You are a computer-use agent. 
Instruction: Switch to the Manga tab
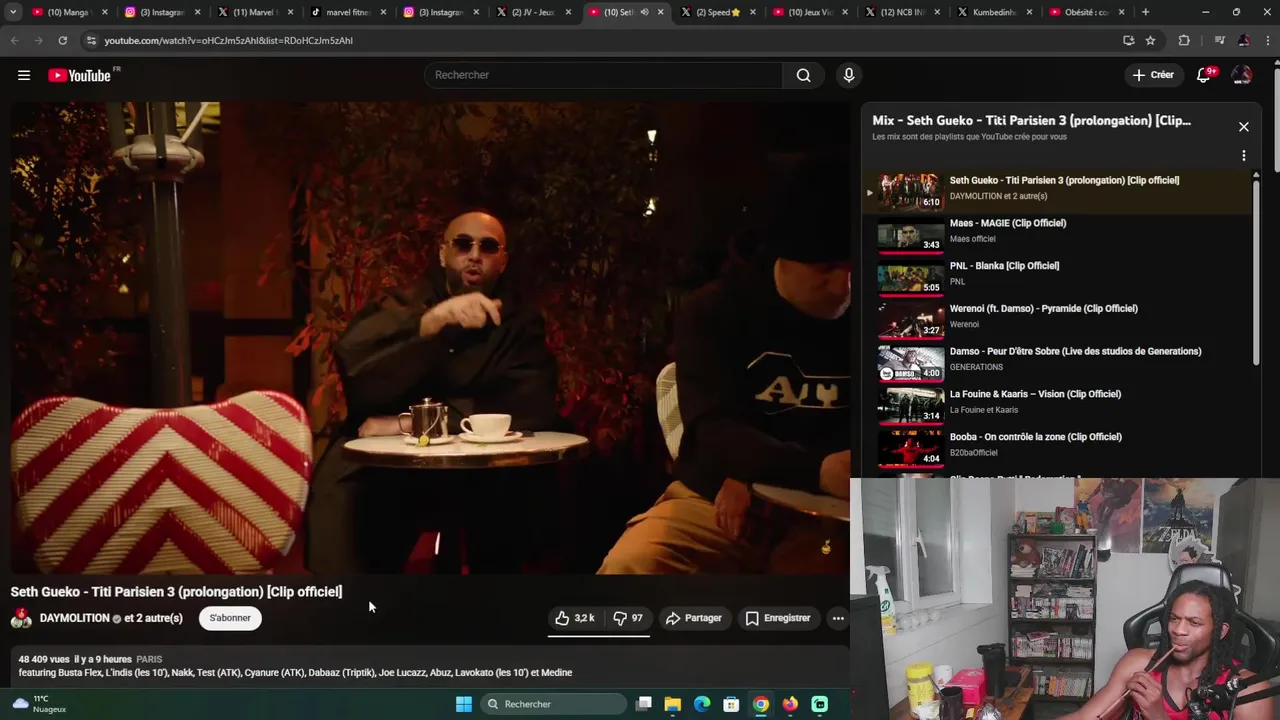[67, 12]
